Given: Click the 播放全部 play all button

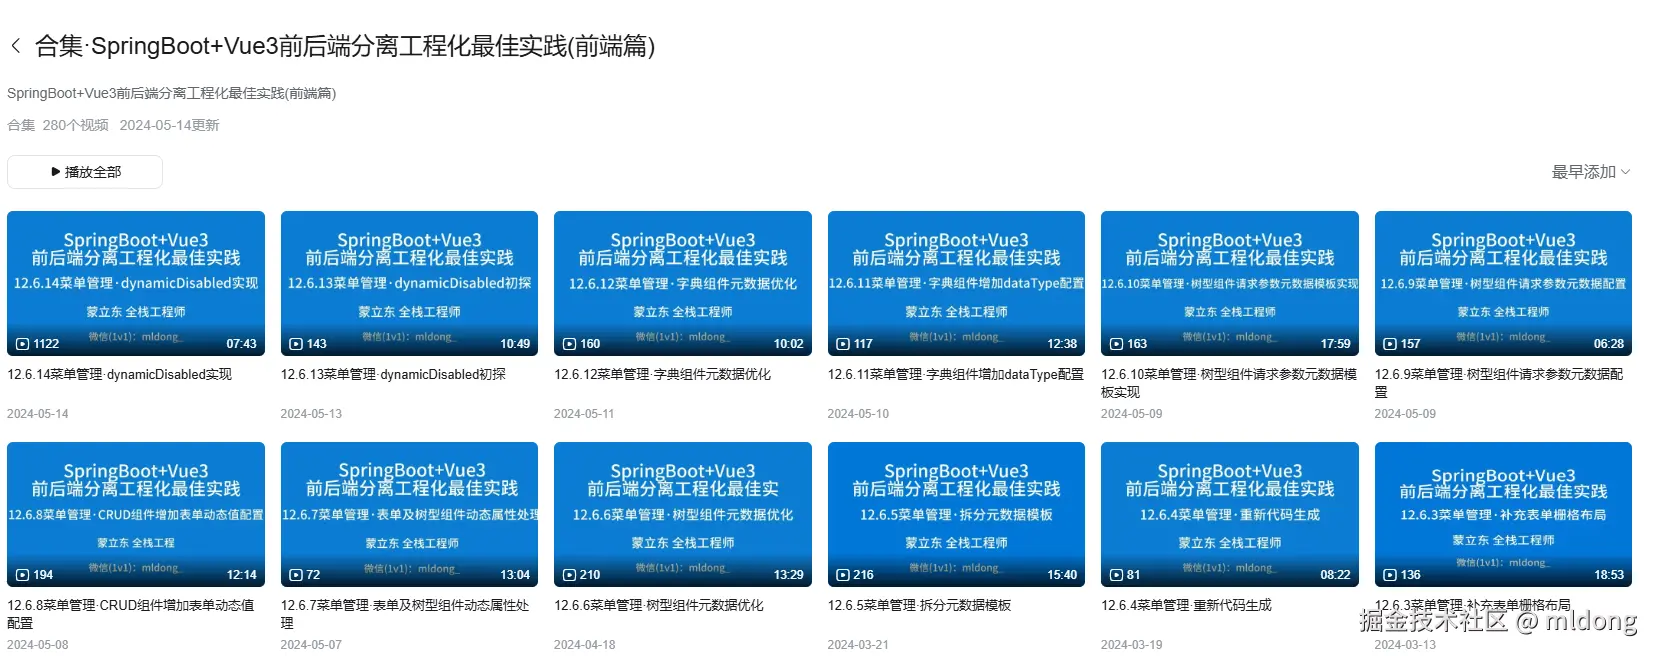Looking at the screenshot, I should coord(85,172).
